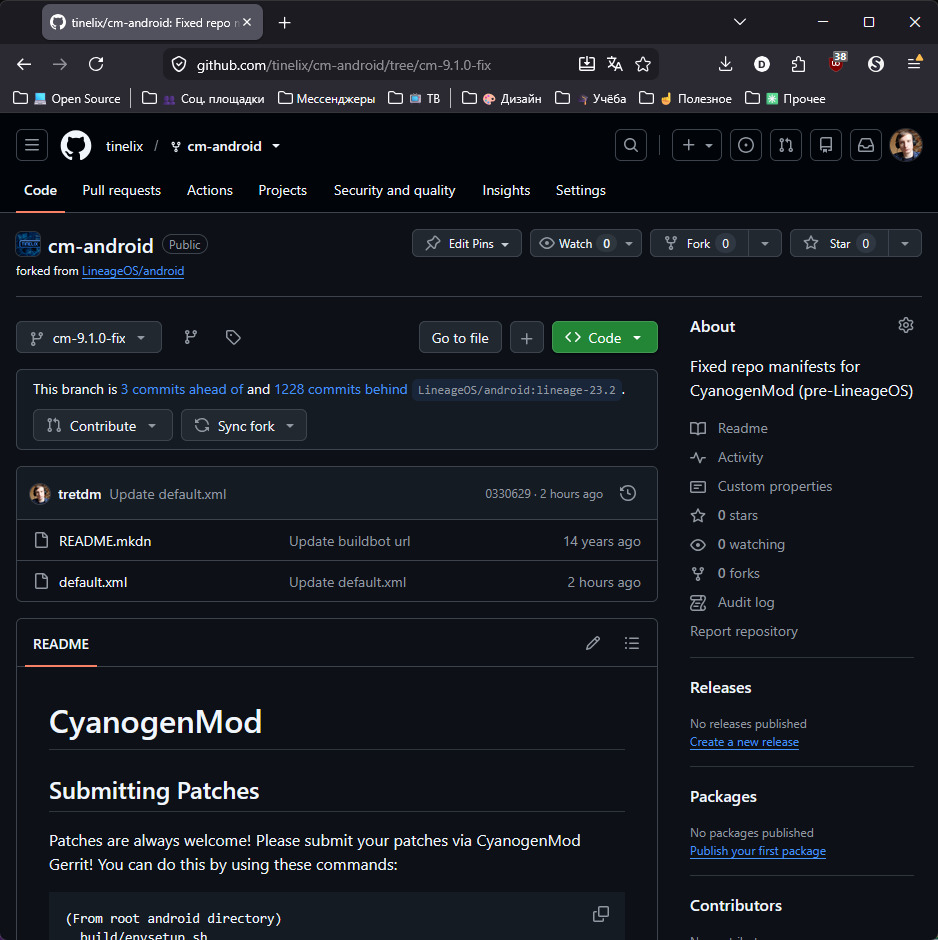View tags icon next to branch selector

point(233,338)
